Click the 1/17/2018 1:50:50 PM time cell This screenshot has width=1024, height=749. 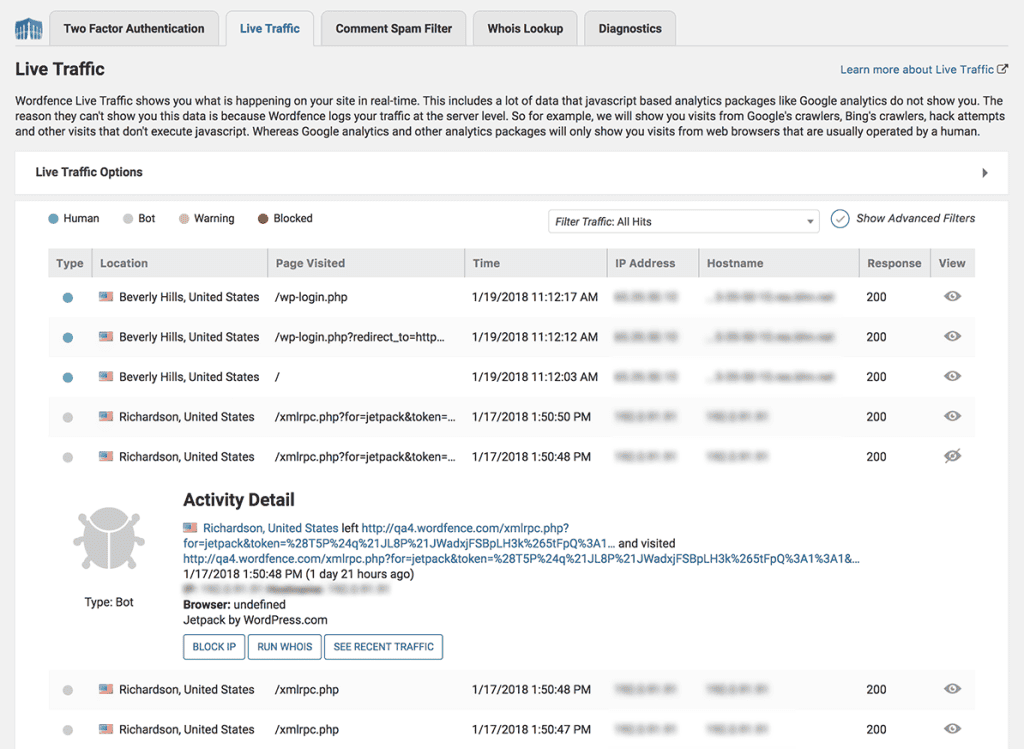pyautogui.click(x=531, y=417)
